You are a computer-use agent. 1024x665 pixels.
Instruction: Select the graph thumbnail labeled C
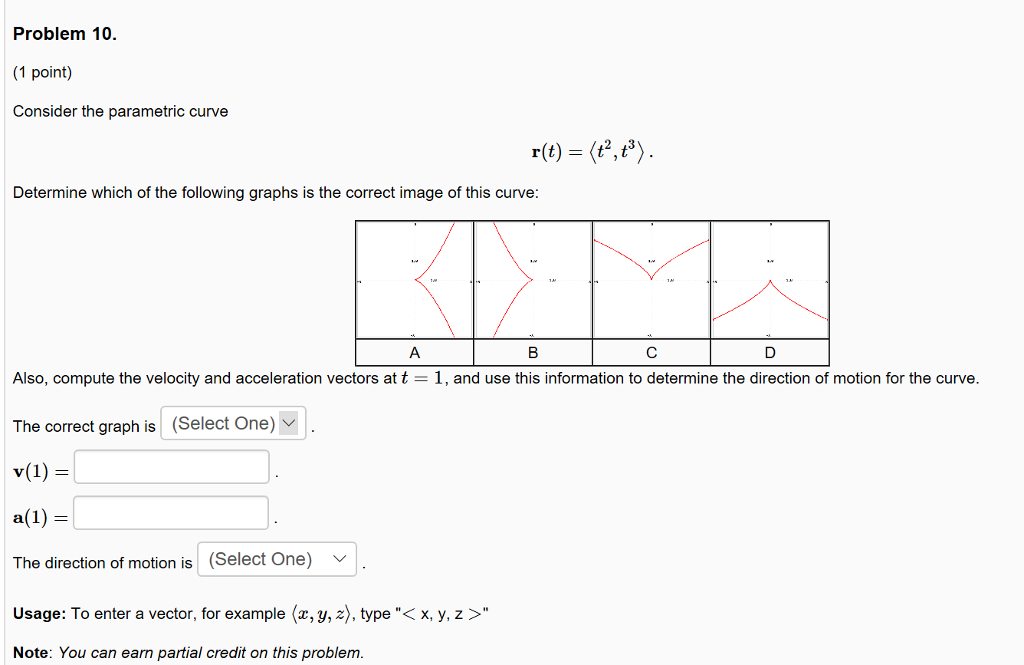point(651,278)
